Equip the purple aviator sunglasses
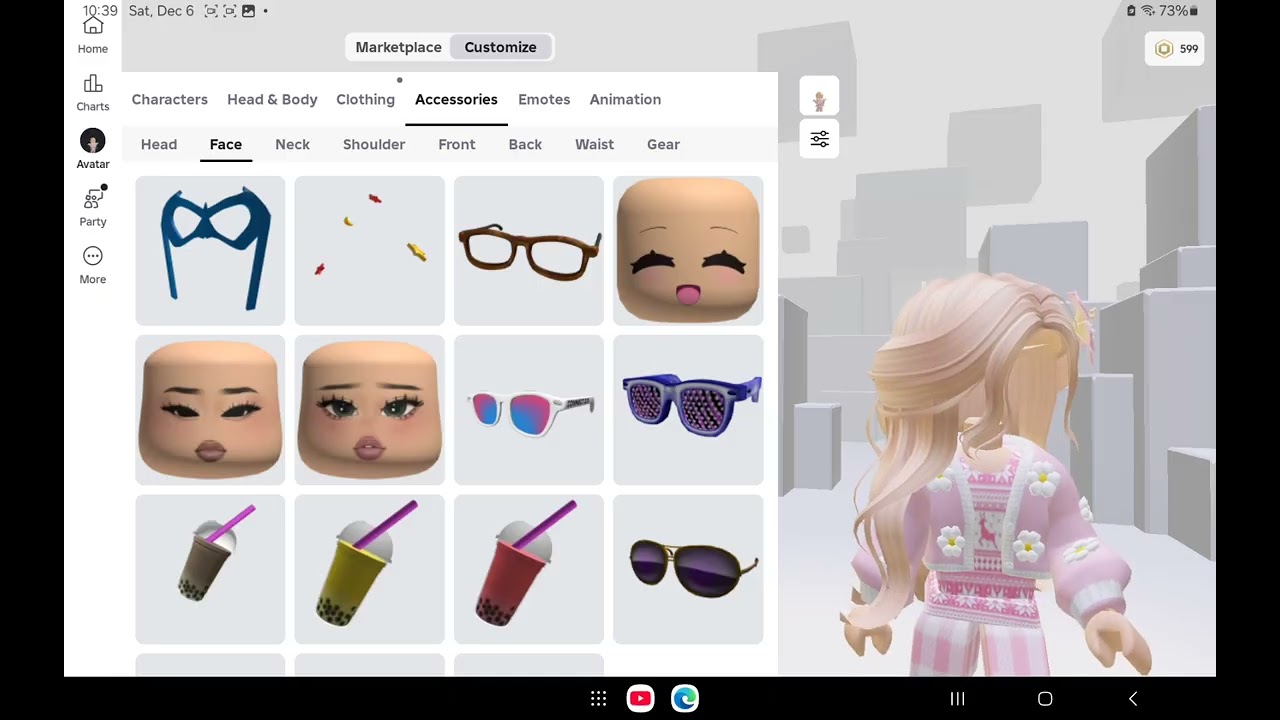The height and width of the screenshot is (720, 1280). point(688,569)
